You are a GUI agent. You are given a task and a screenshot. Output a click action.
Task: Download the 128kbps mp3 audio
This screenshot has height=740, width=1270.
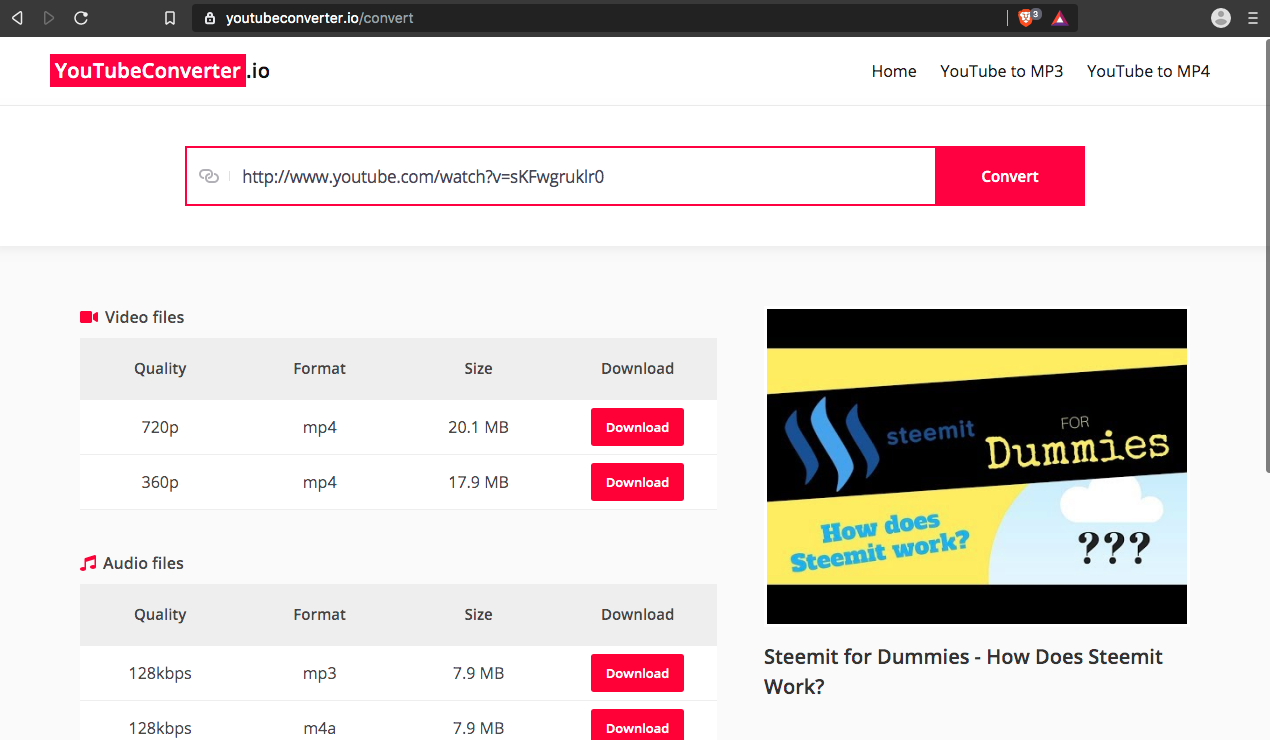coord(637,673)
